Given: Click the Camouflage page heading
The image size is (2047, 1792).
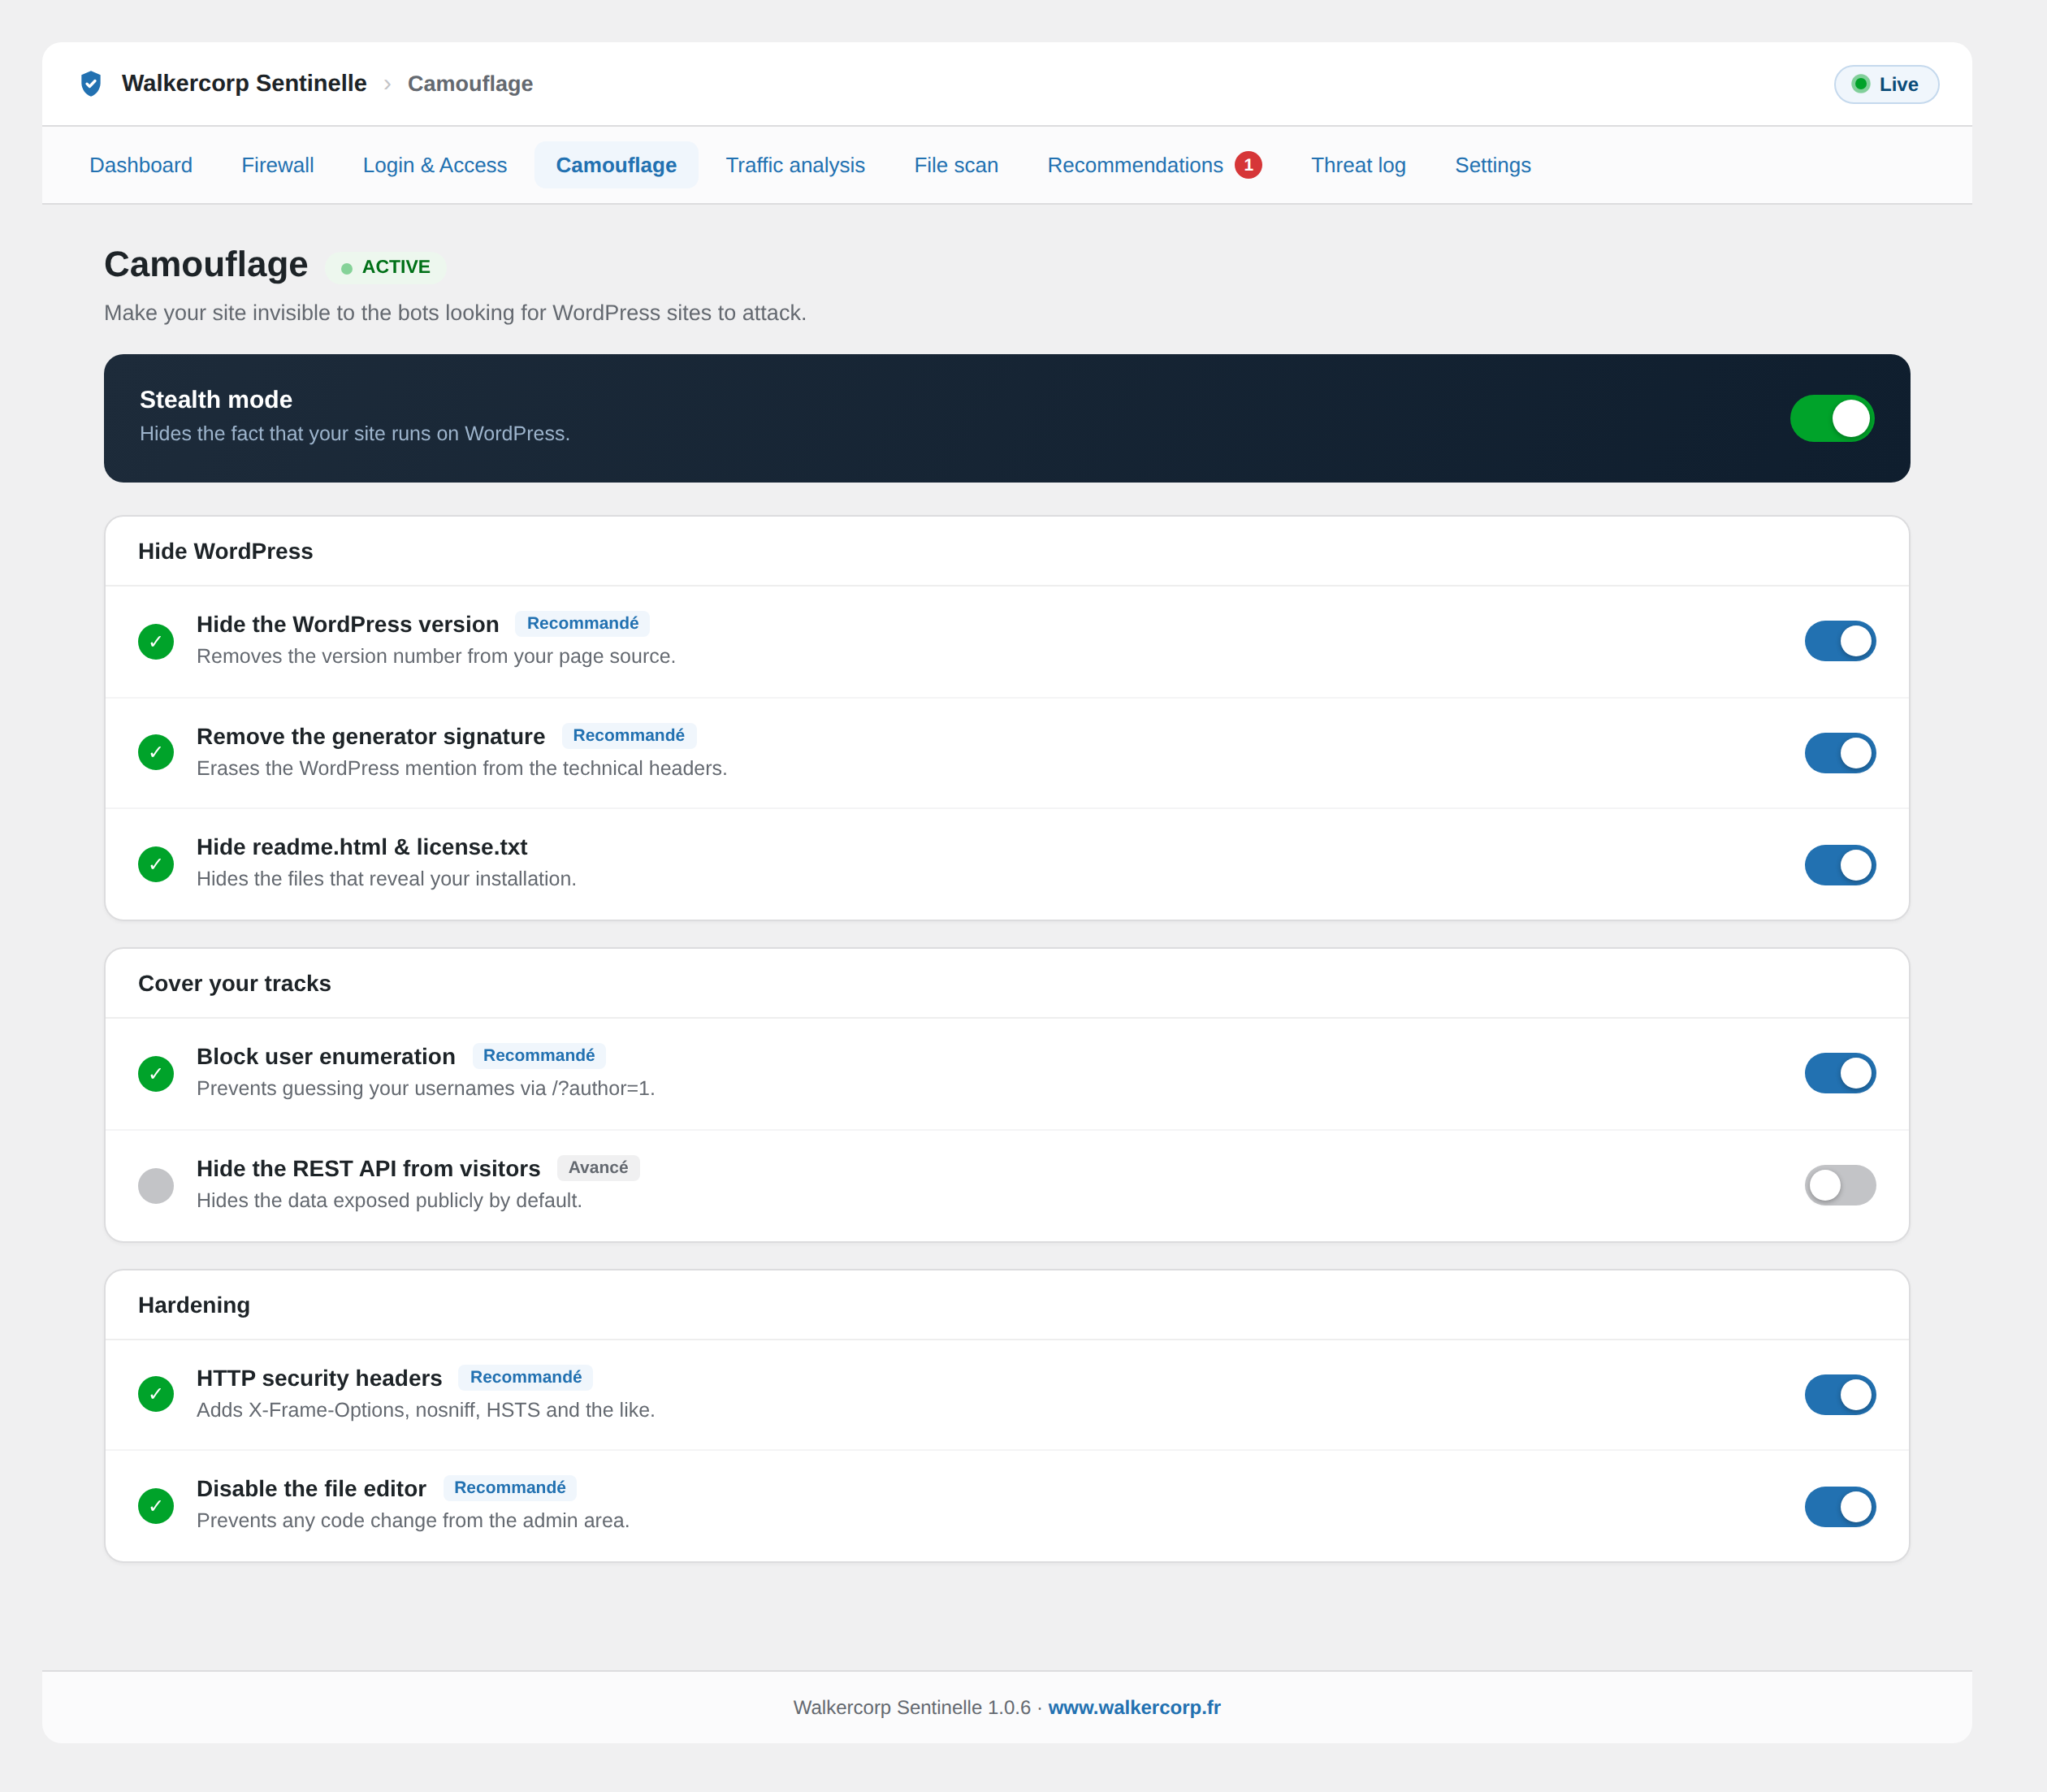Looking at the screenshot, I should point(206,264).
